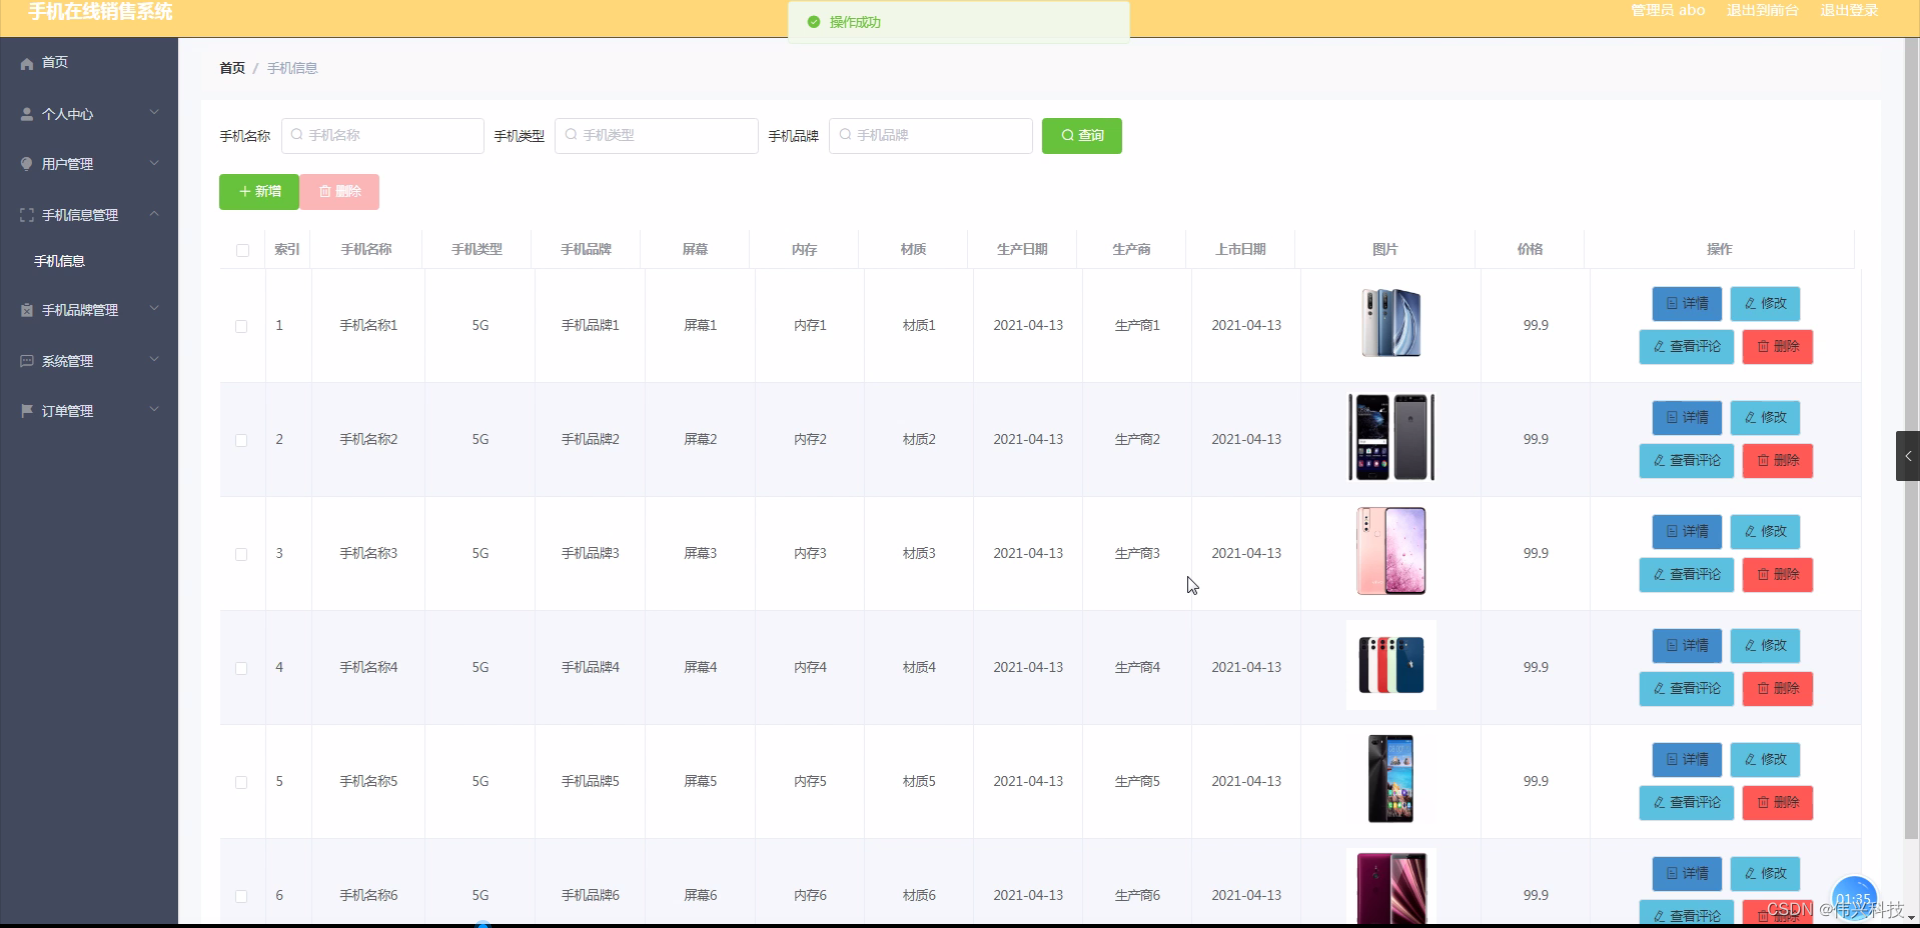1920x928 pixels.
Task: Click the phone thumbnail image in row 4
Action: [x=1391, y=665]
